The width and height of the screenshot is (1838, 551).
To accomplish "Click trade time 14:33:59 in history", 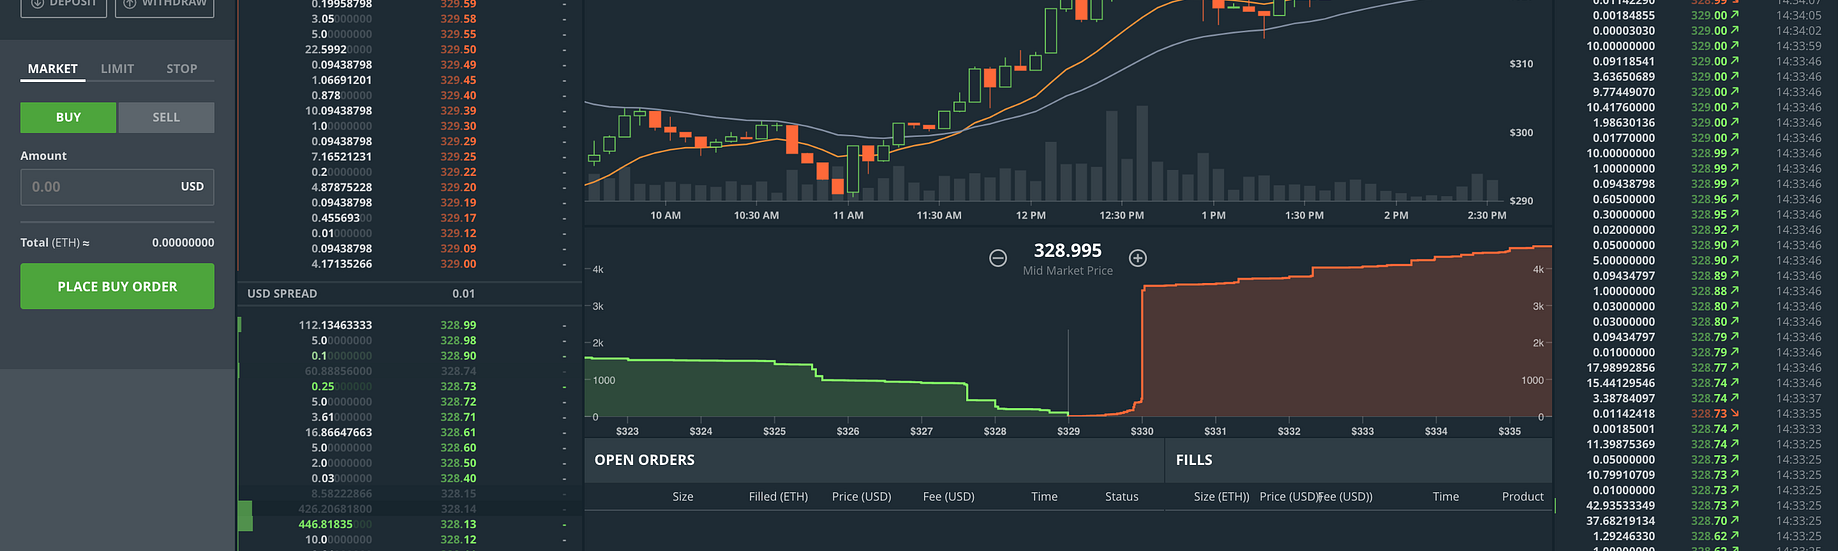I will (x=1799, y=46).
